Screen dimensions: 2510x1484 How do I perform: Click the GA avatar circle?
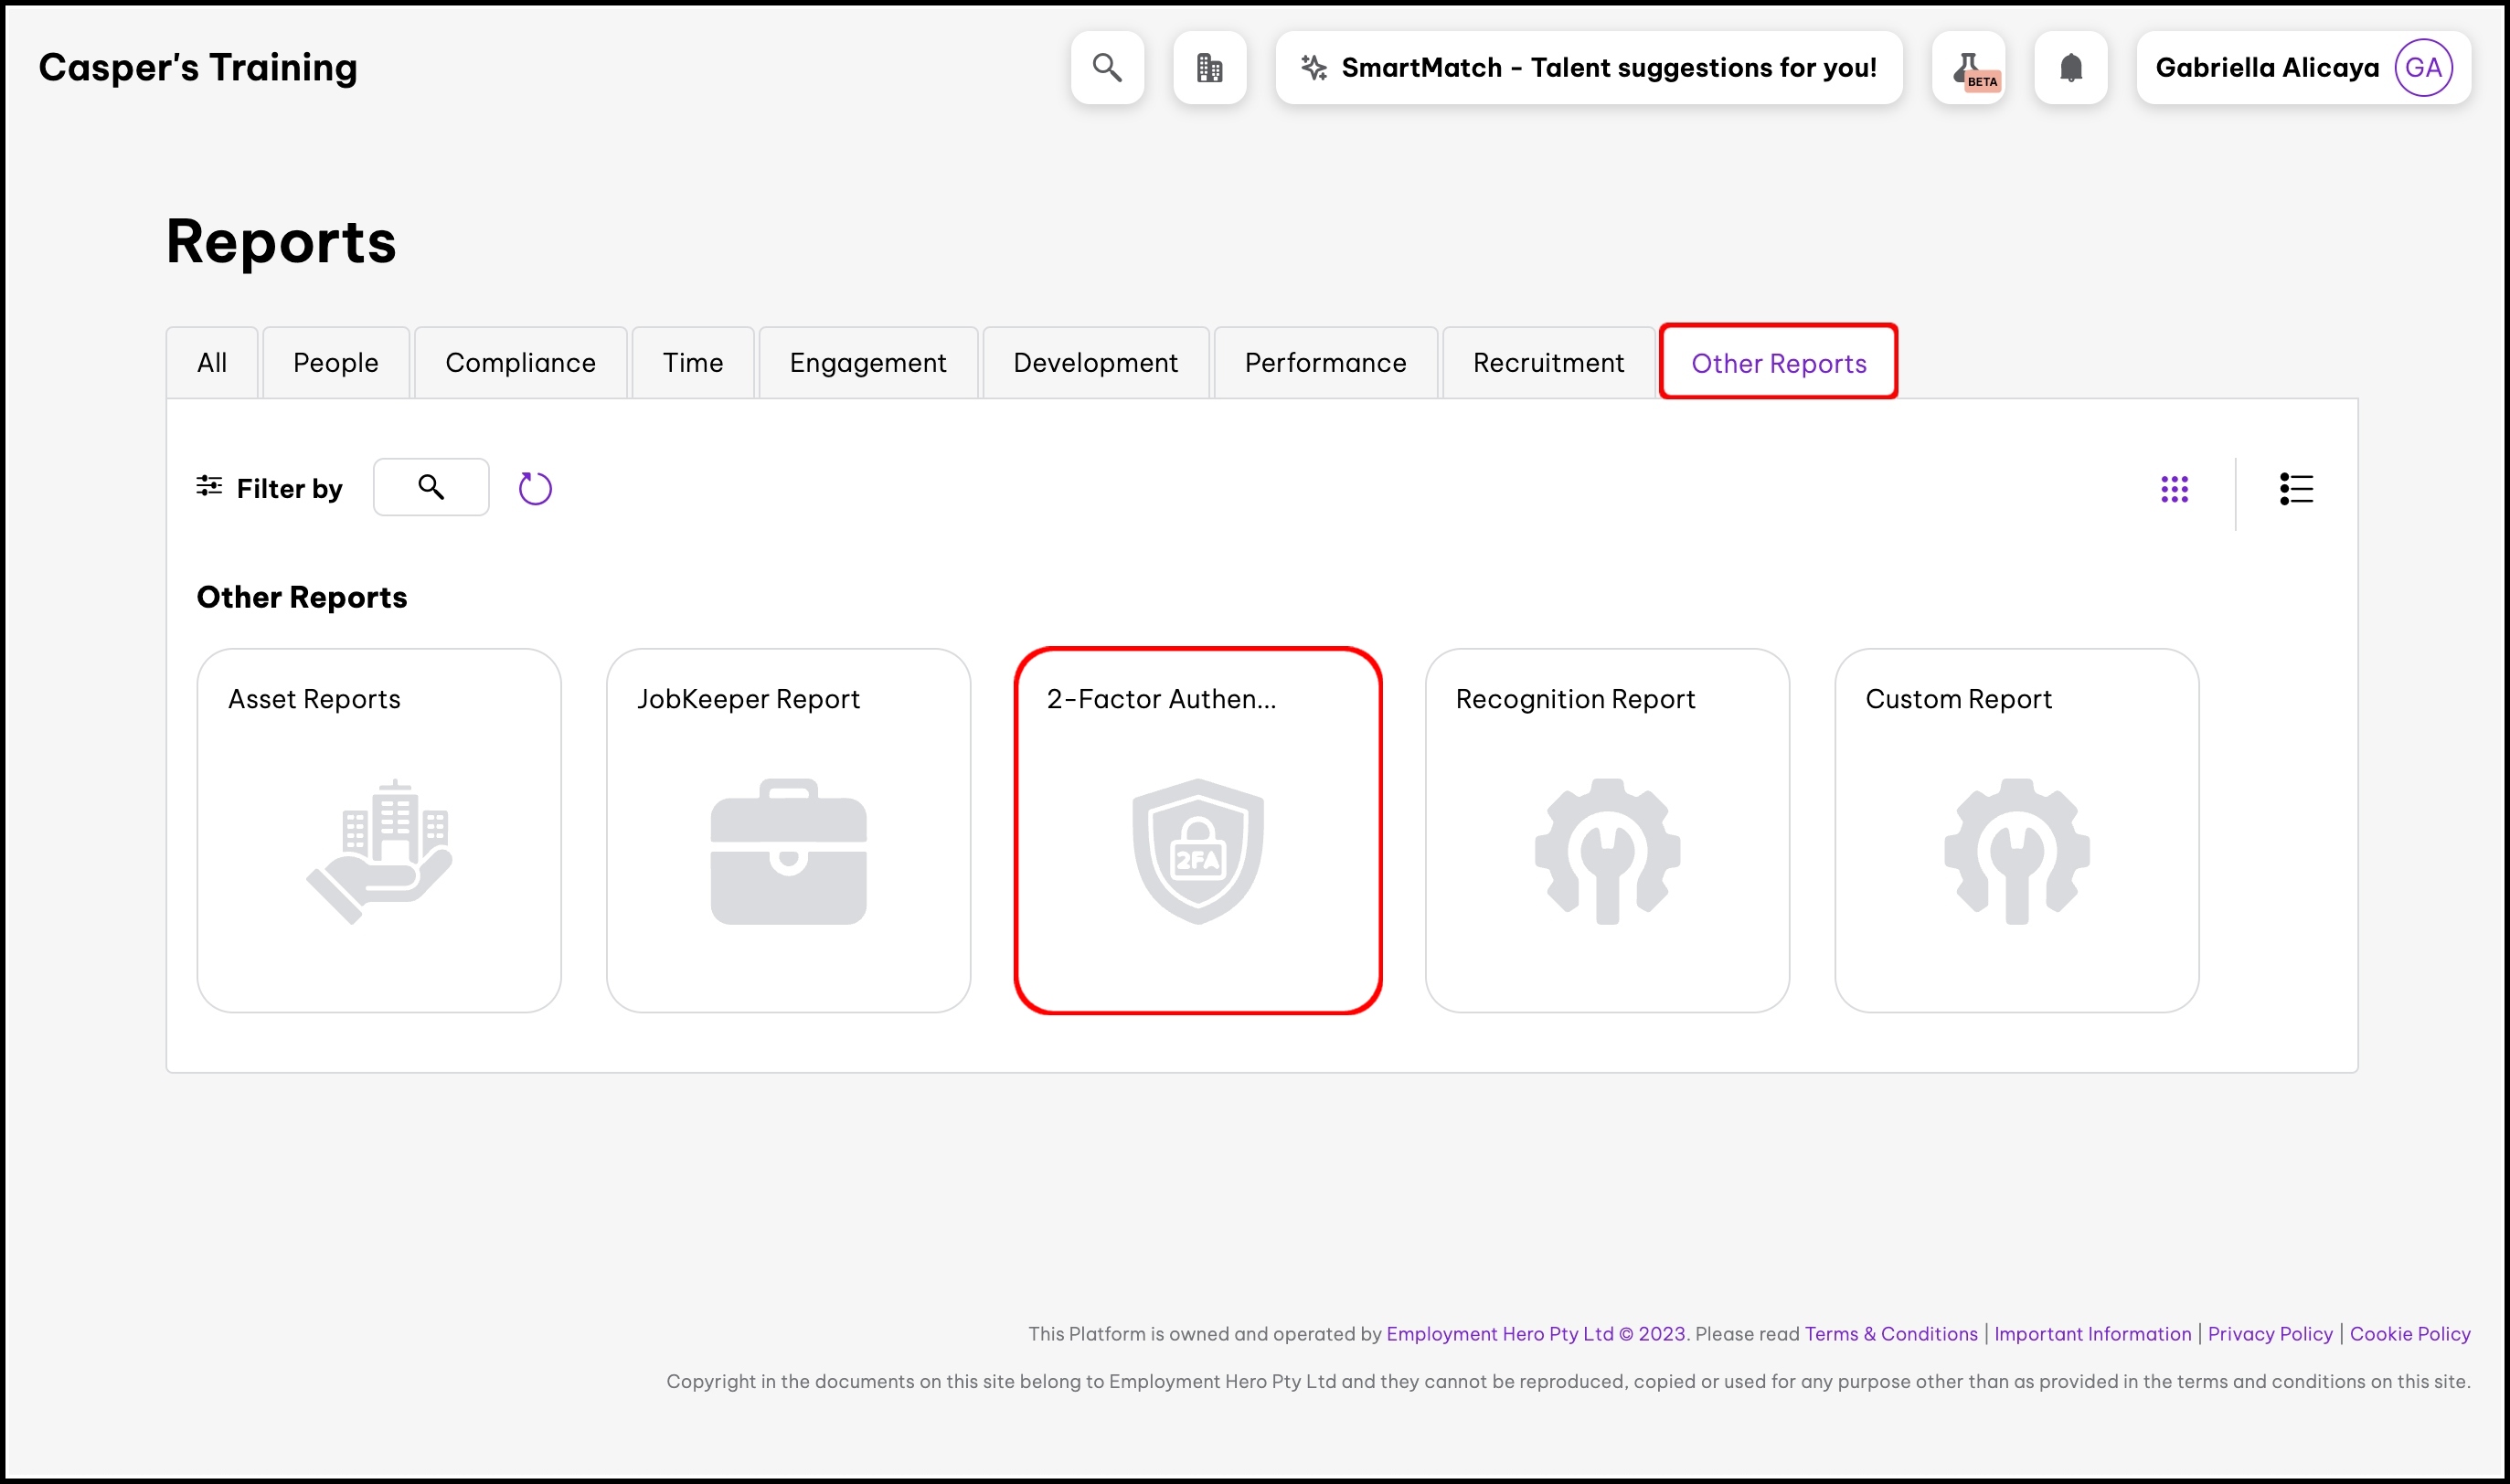(2422, 68)
